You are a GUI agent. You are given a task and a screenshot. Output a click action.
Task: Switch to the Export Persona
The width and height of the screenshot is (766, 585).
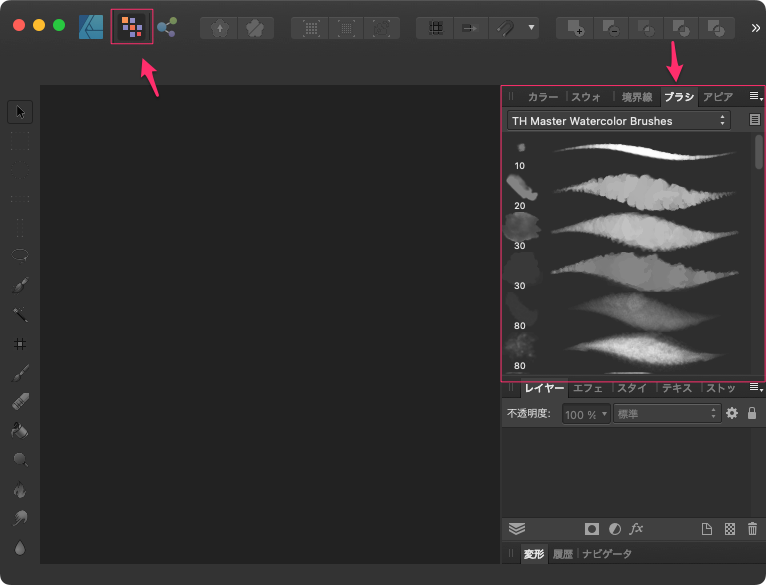pos(167,27)
